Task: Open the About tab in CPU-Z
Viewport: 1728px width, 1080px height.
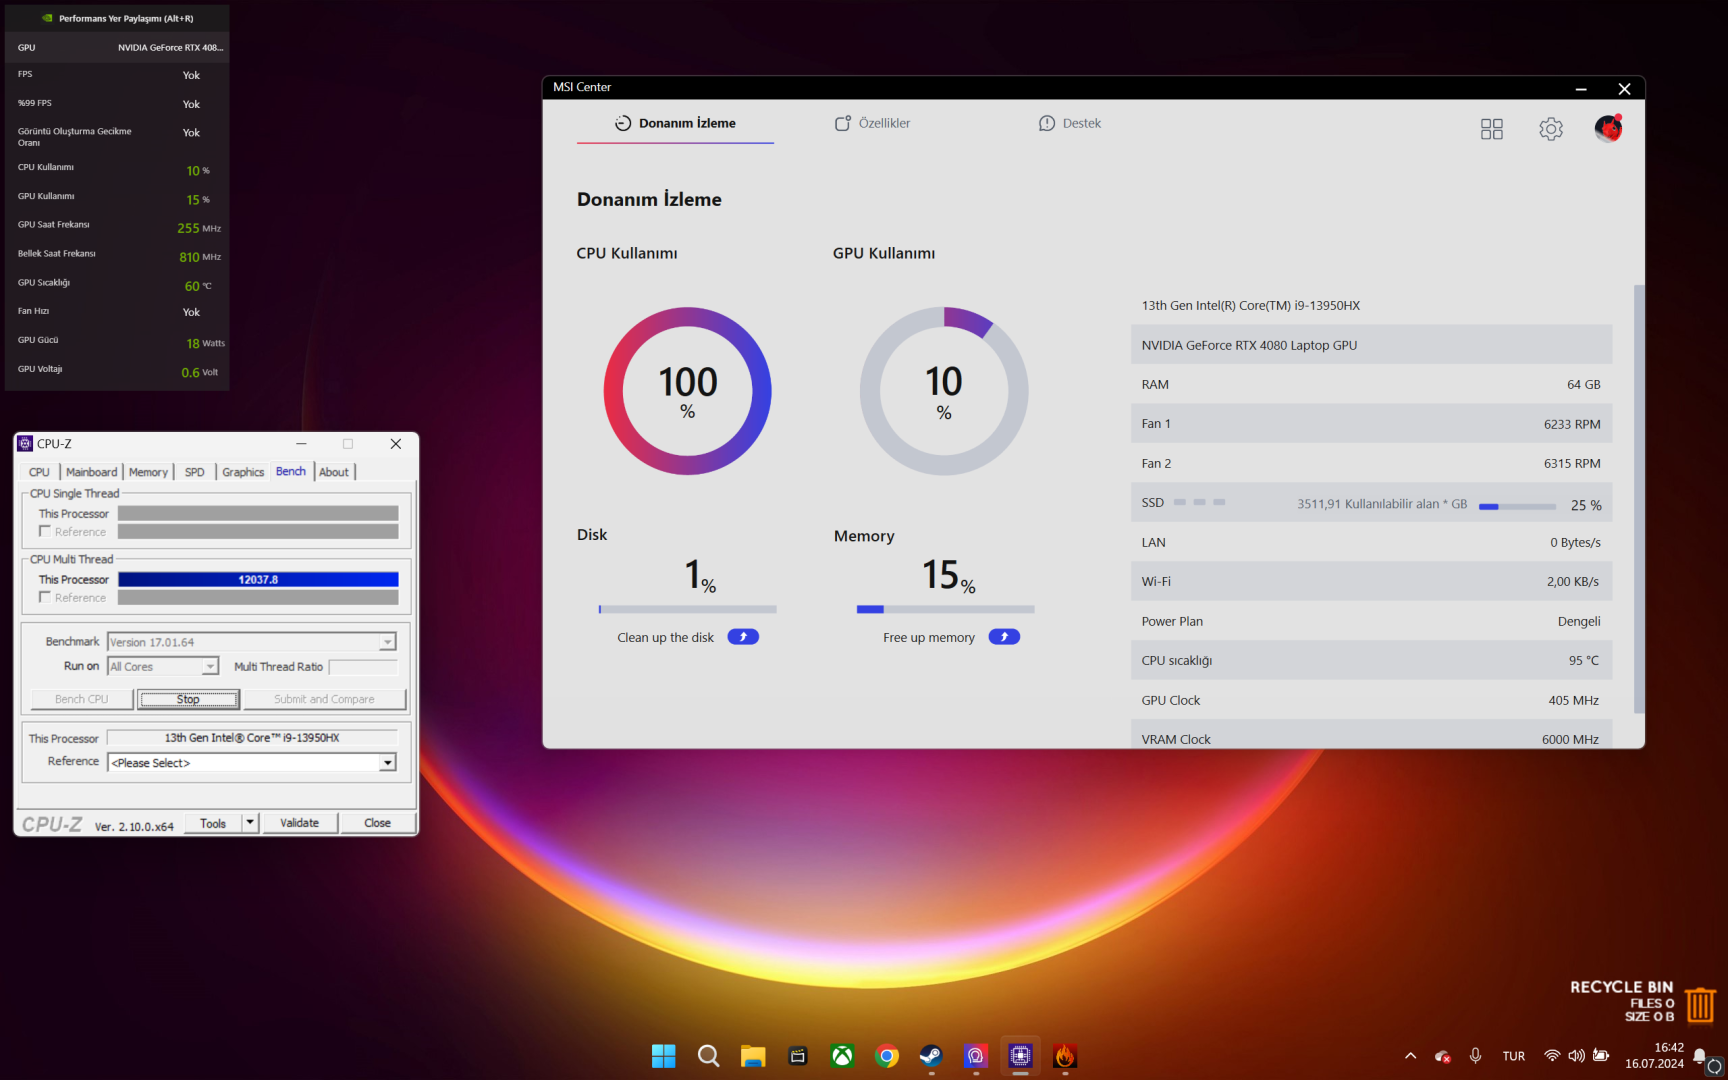Action: click(x=334, y=472)
